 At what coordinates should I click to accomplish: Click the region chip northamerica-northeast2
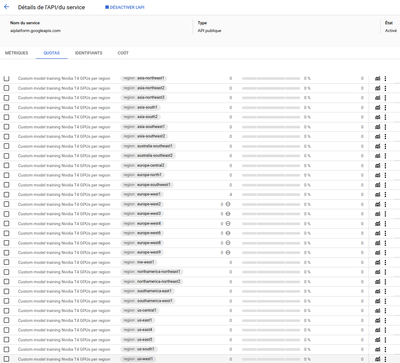pos(152,281)
